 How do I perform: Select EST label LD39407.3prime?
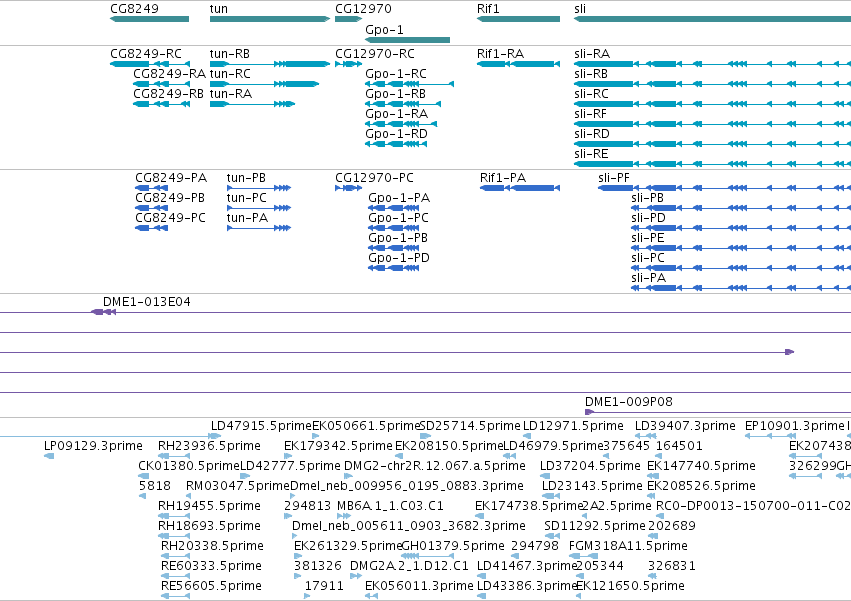(685, 426)
